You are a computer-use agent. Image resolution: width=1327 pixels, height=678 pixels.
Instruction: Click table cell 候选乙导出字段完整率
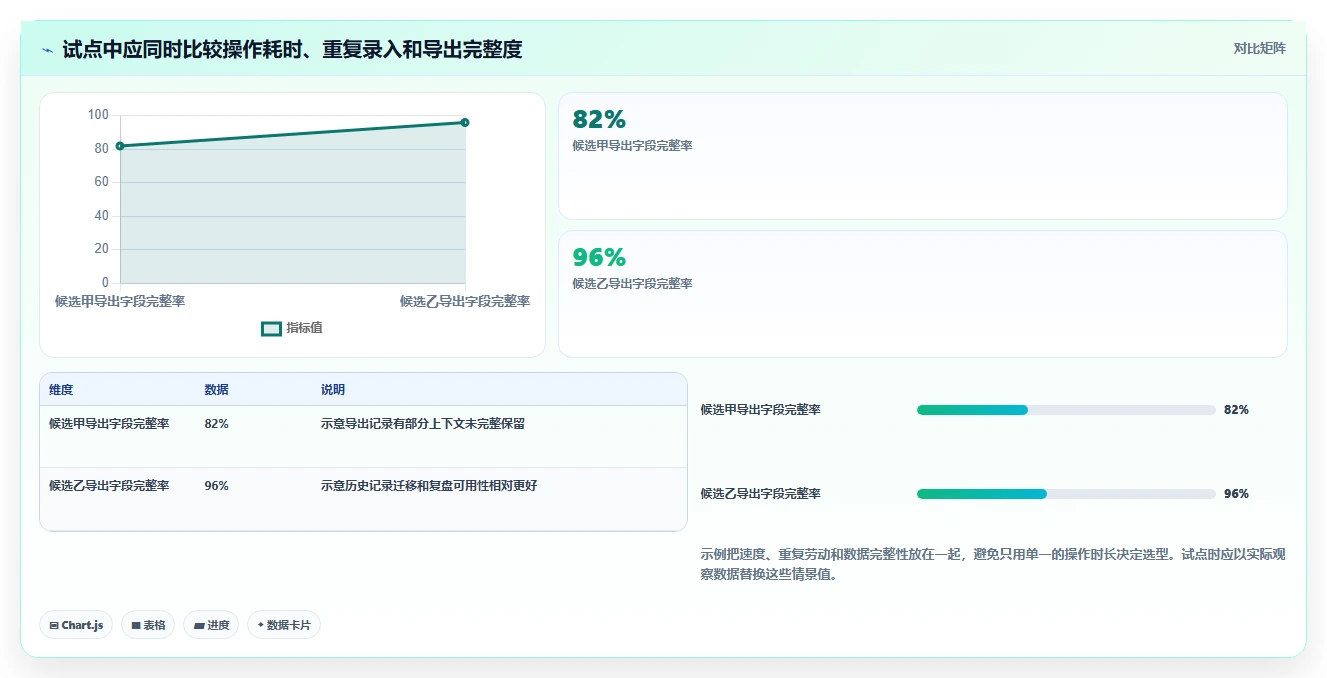click(x=109, y=486)
